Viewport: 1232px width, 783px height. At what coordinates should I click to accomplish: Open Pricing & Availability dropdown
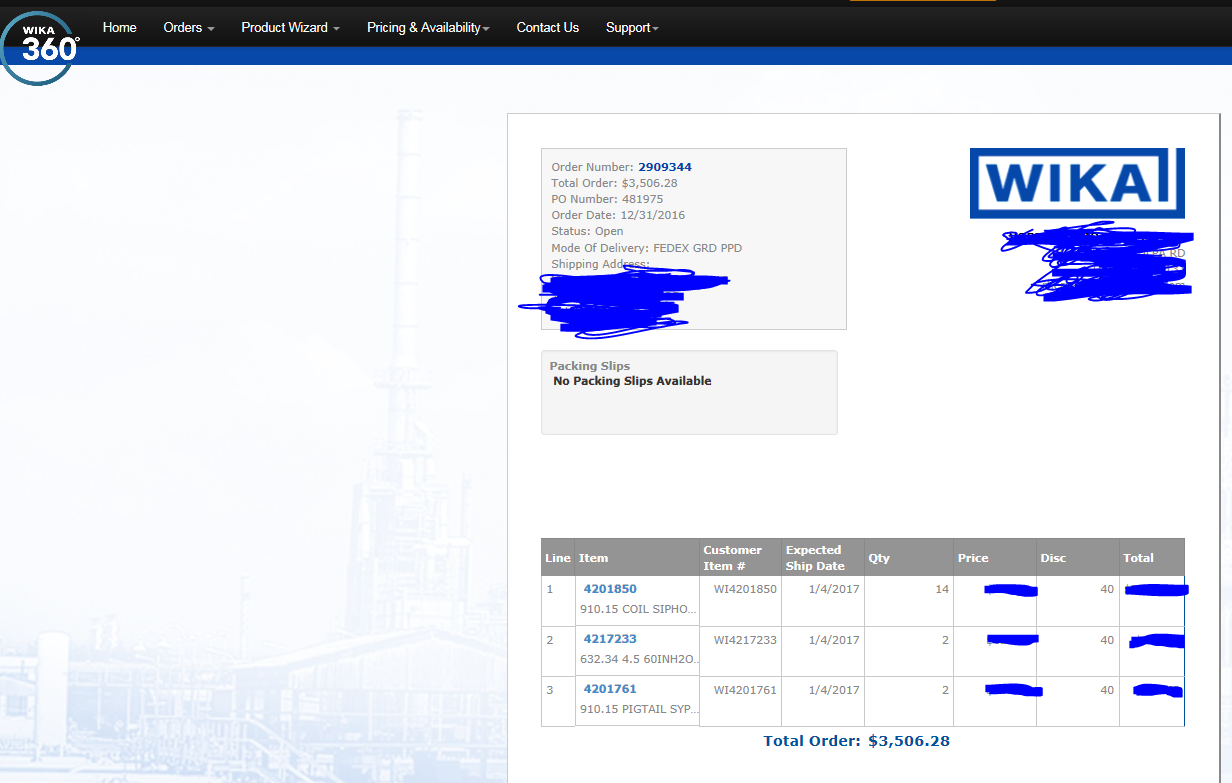(428, 27)
